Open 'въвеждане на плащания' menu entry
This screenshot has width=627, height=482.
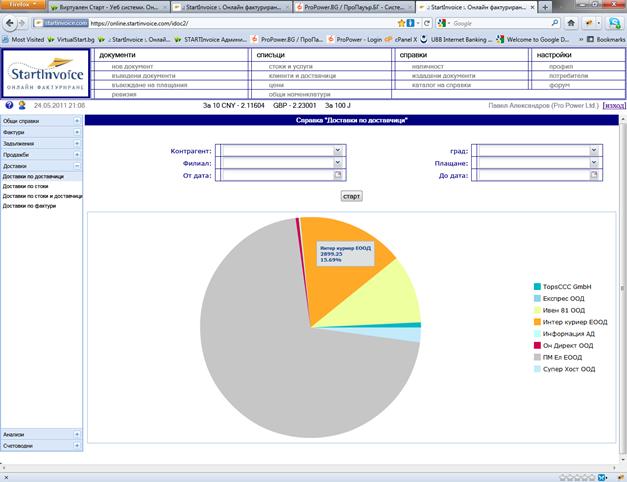(150, 85)
